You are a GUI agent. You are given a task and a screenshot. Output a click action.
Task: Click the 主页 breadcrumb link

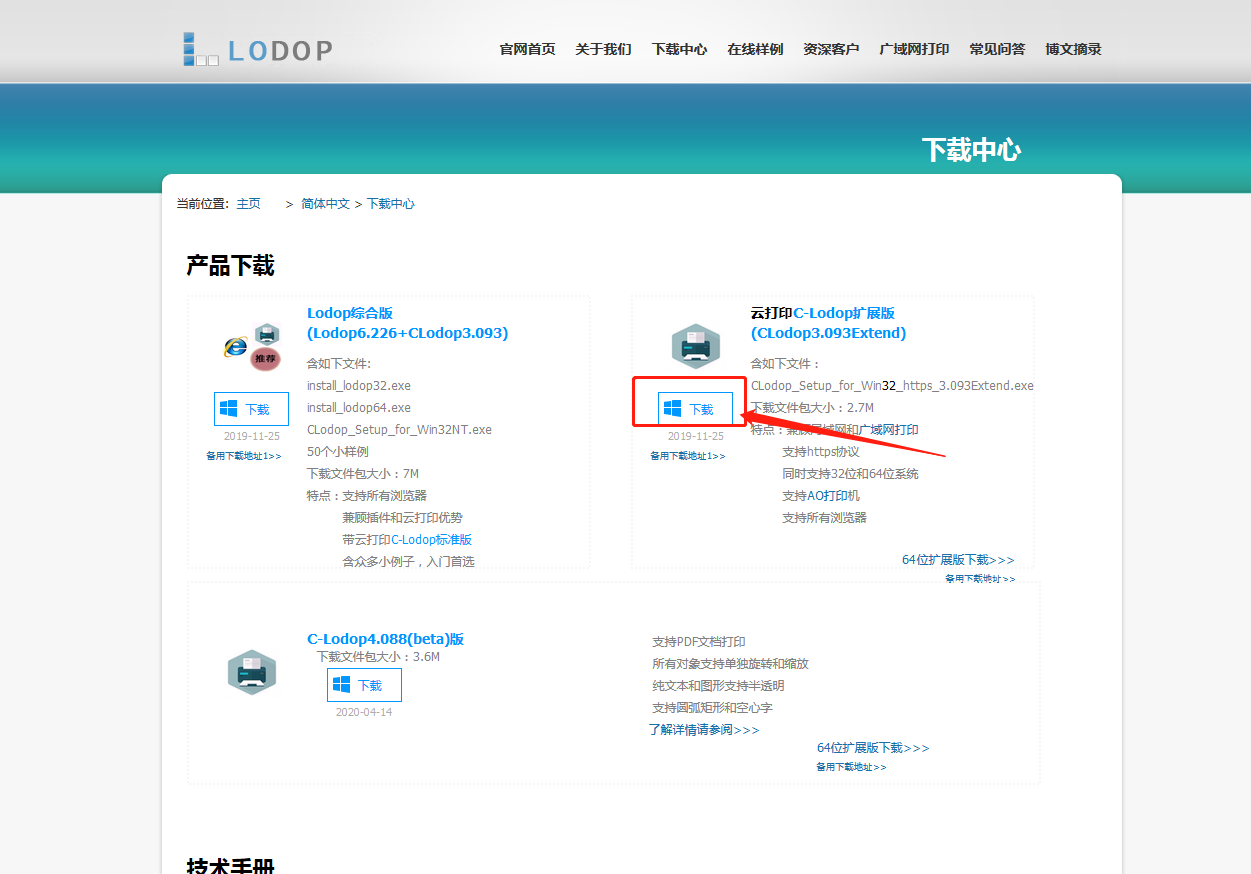248,203
